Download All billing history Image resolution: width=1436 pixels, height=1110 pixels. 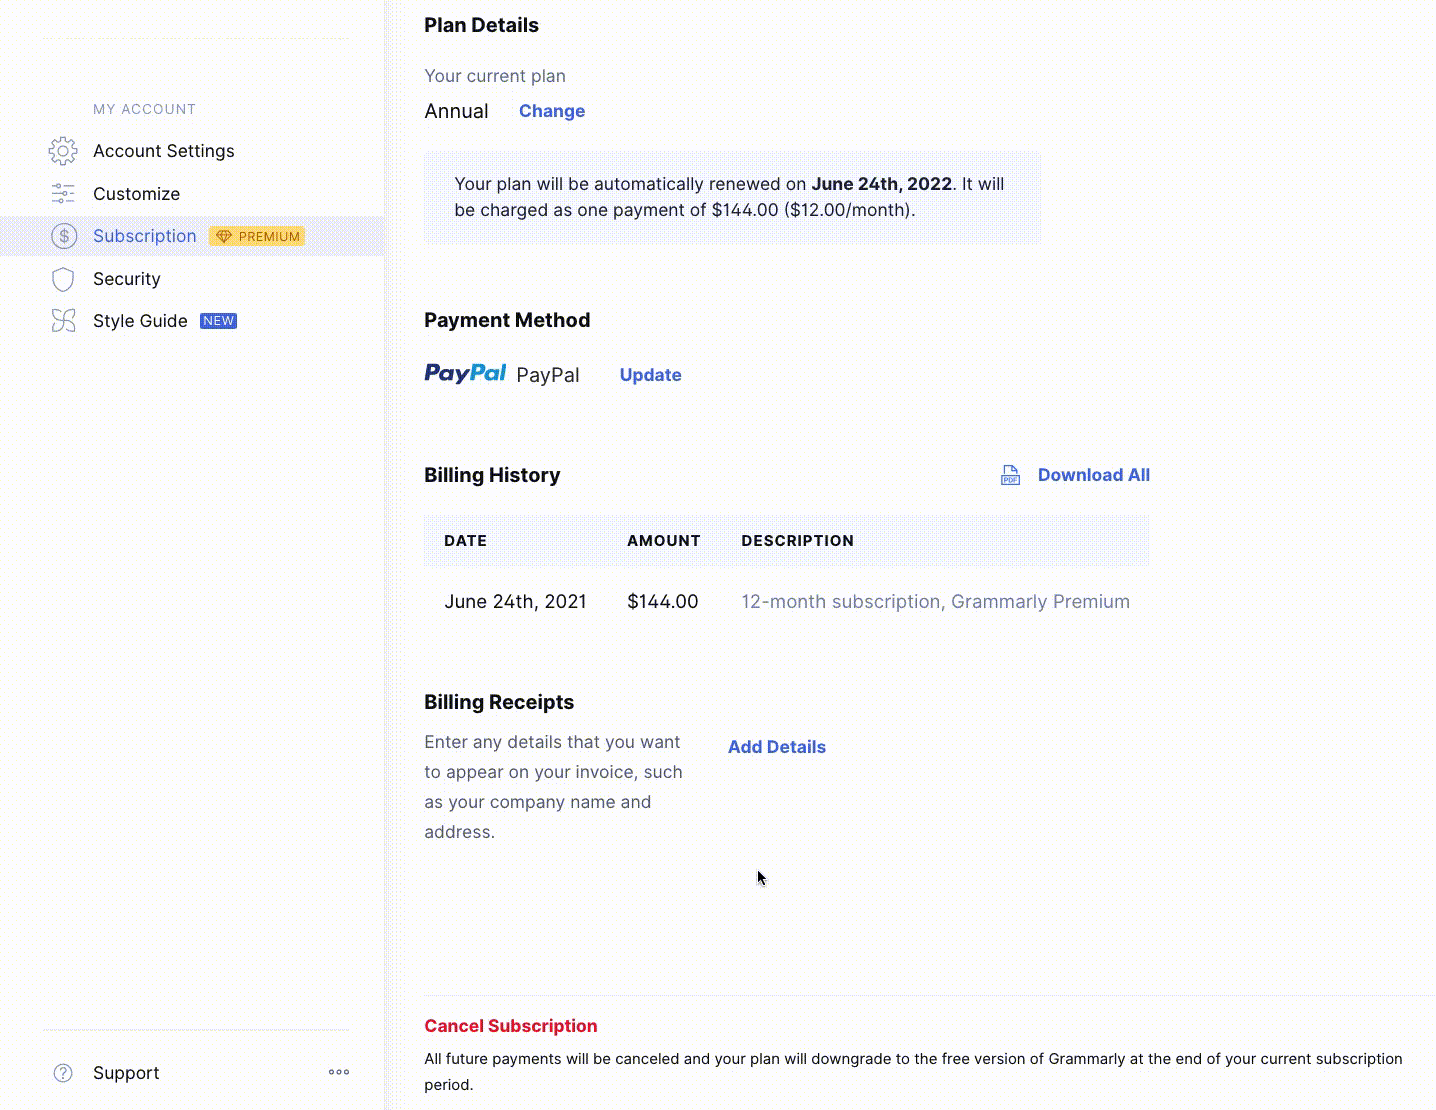(1093, 475)
